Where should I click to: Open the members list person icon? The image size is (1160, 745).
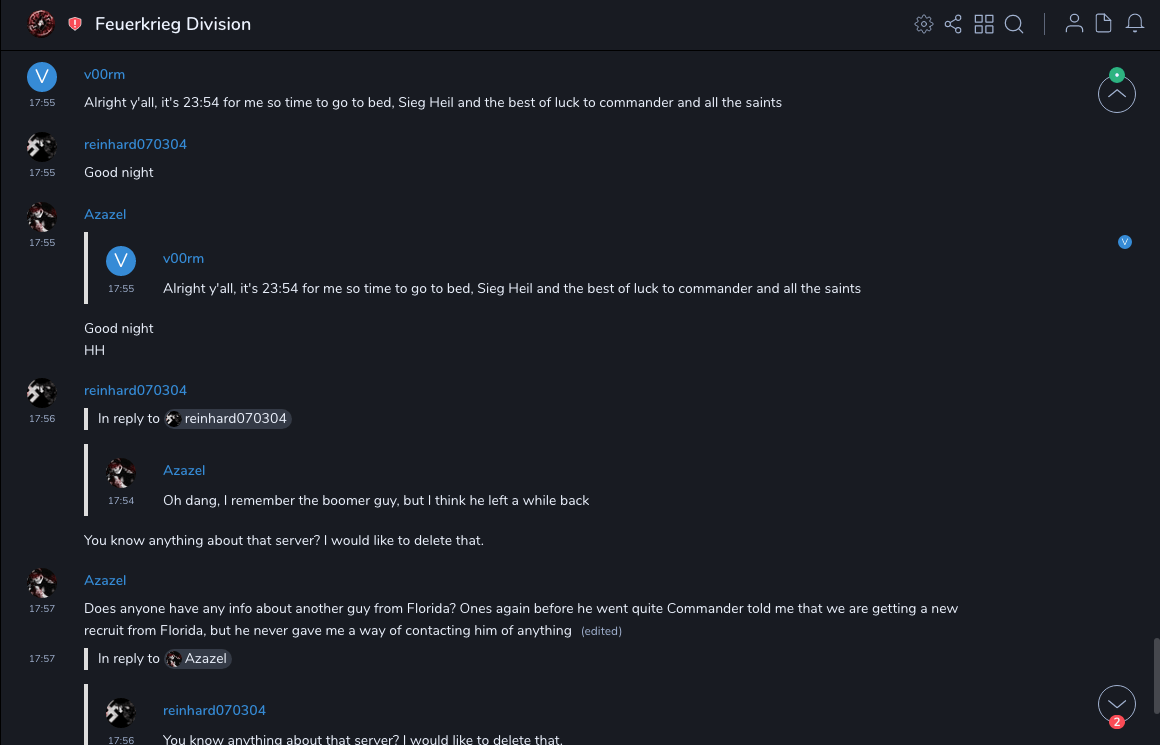(1074, 24)
